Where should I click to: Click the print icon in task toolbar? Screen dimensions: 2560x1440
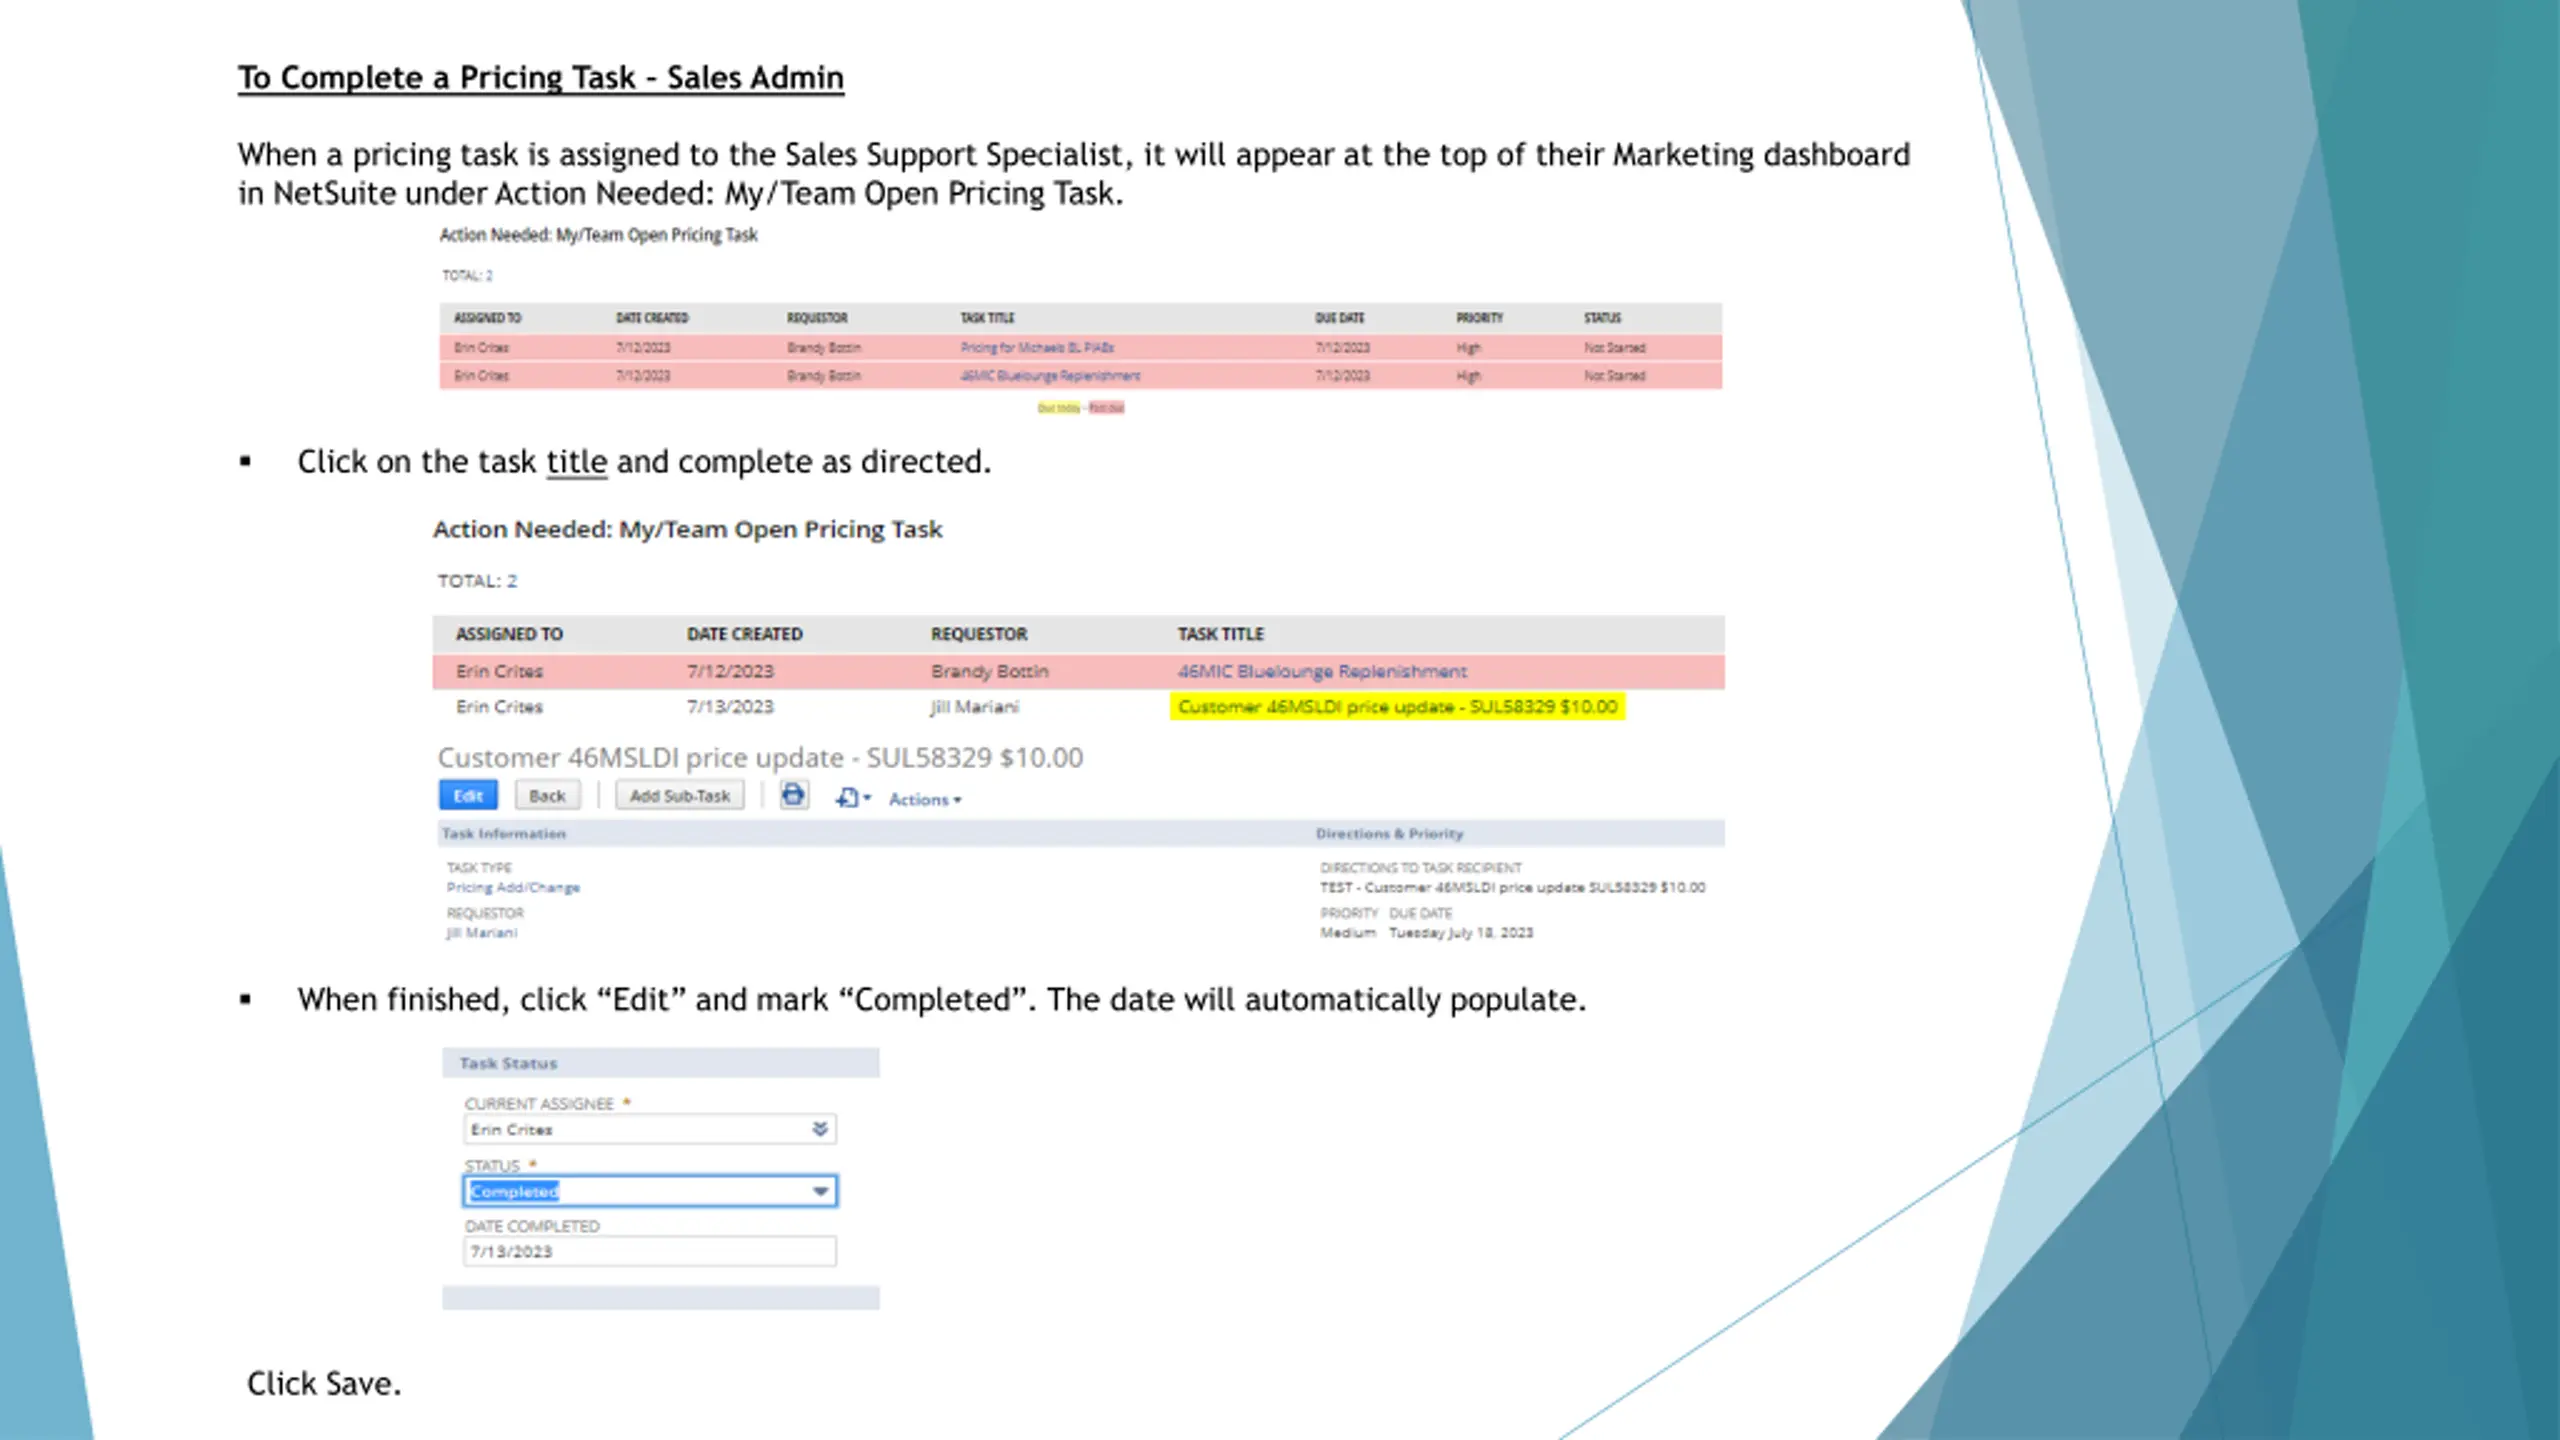click(793, 795)
